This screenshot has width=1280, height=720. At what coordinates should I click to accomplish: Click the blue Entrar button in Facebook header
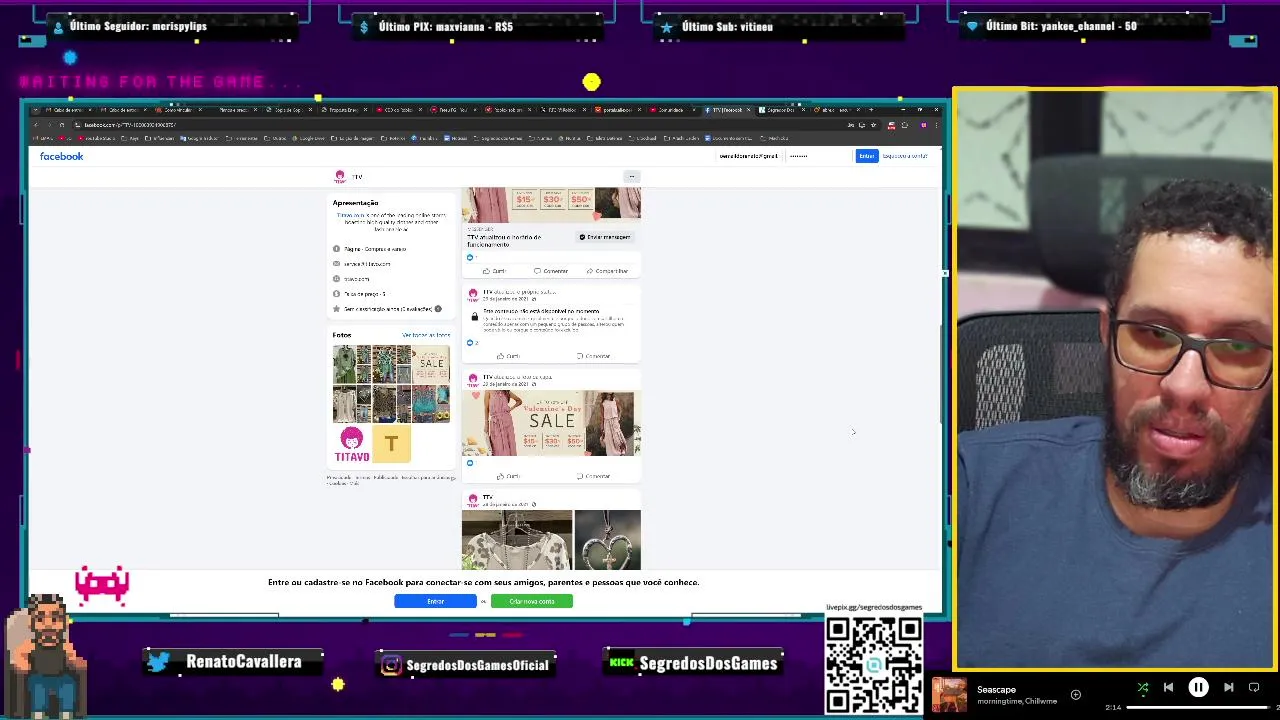click(x=866, y=156)
